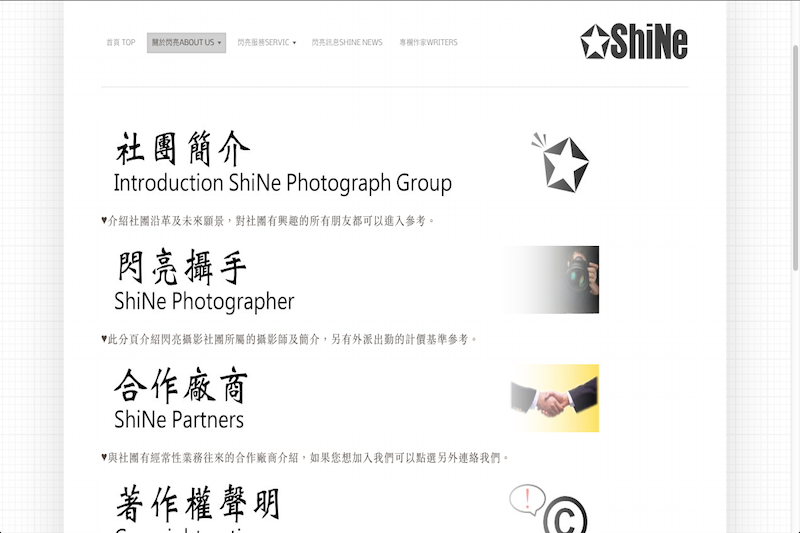Expand the ABOUT US dropdown arrow
Image resolution: width=800 pixels, height=533 pixels.
[219, 43]
